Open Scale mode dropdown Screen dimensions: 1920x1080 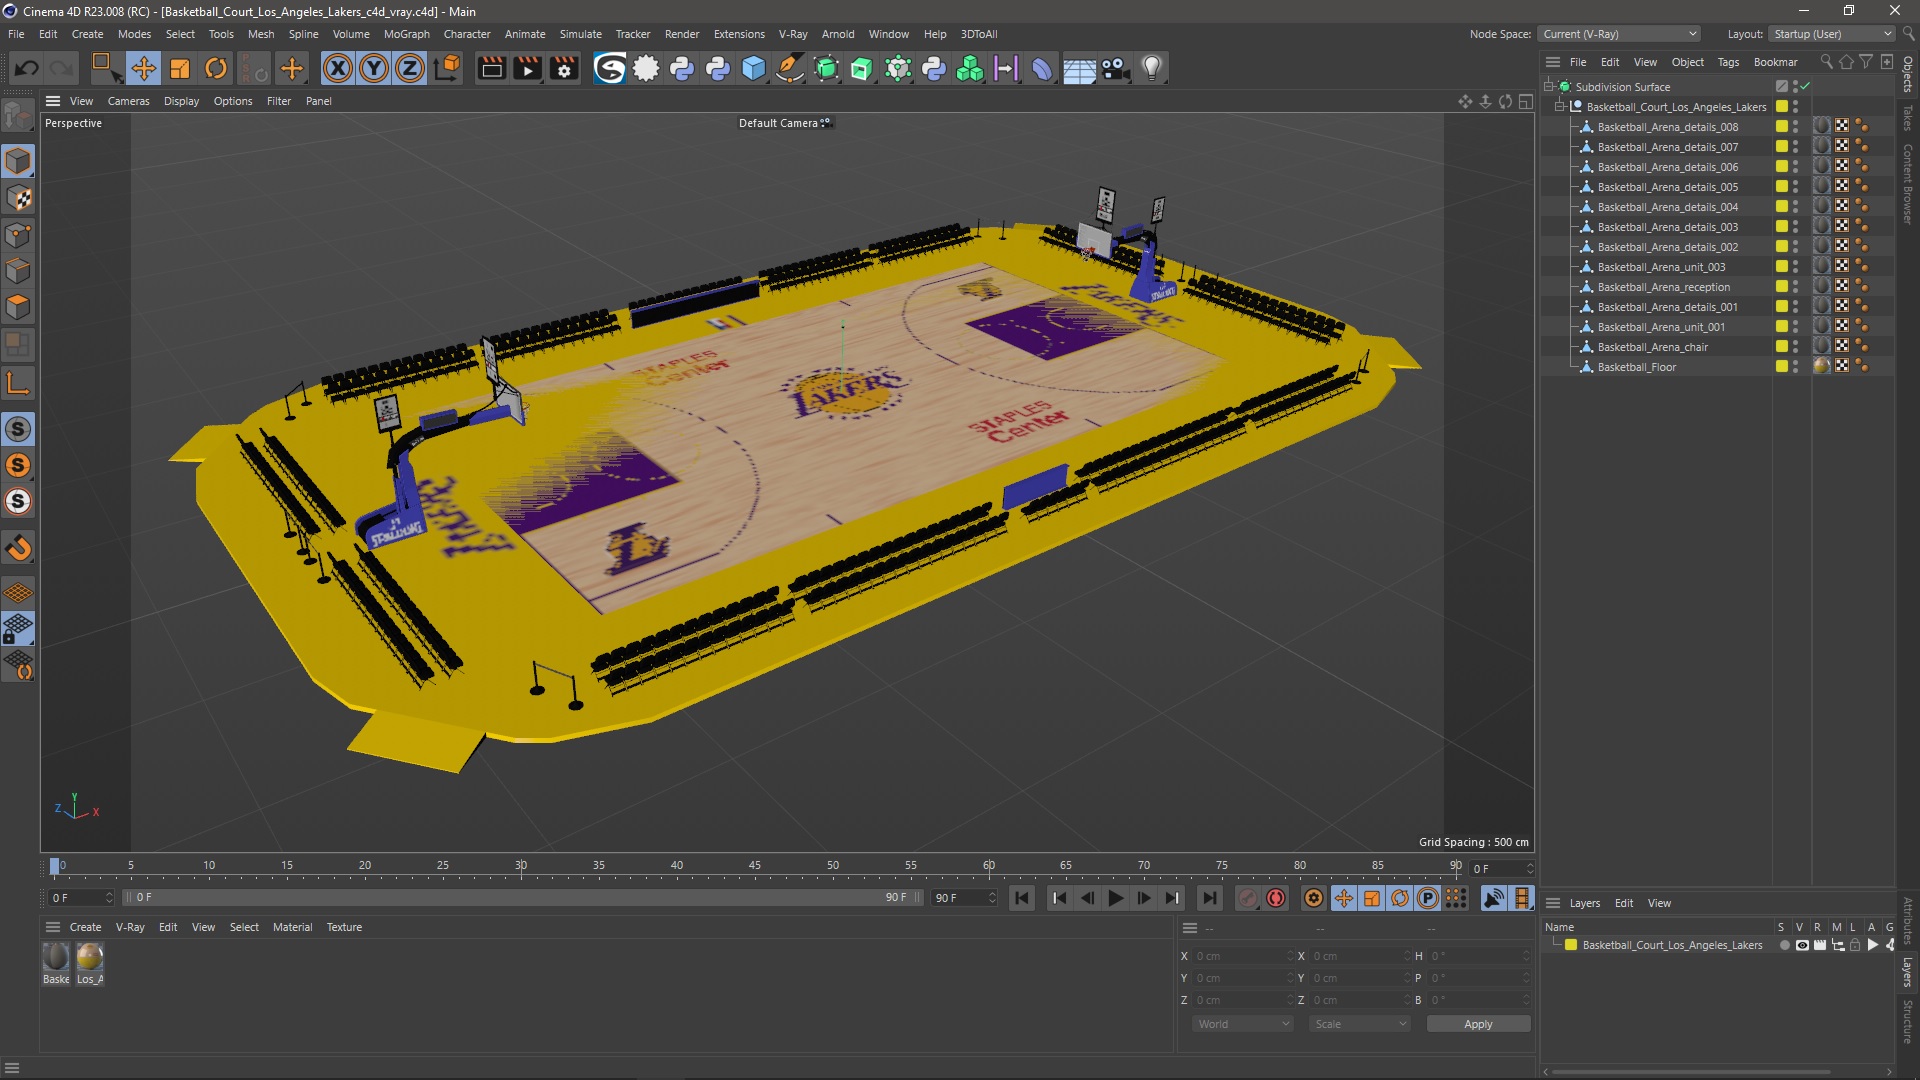1360,1024
